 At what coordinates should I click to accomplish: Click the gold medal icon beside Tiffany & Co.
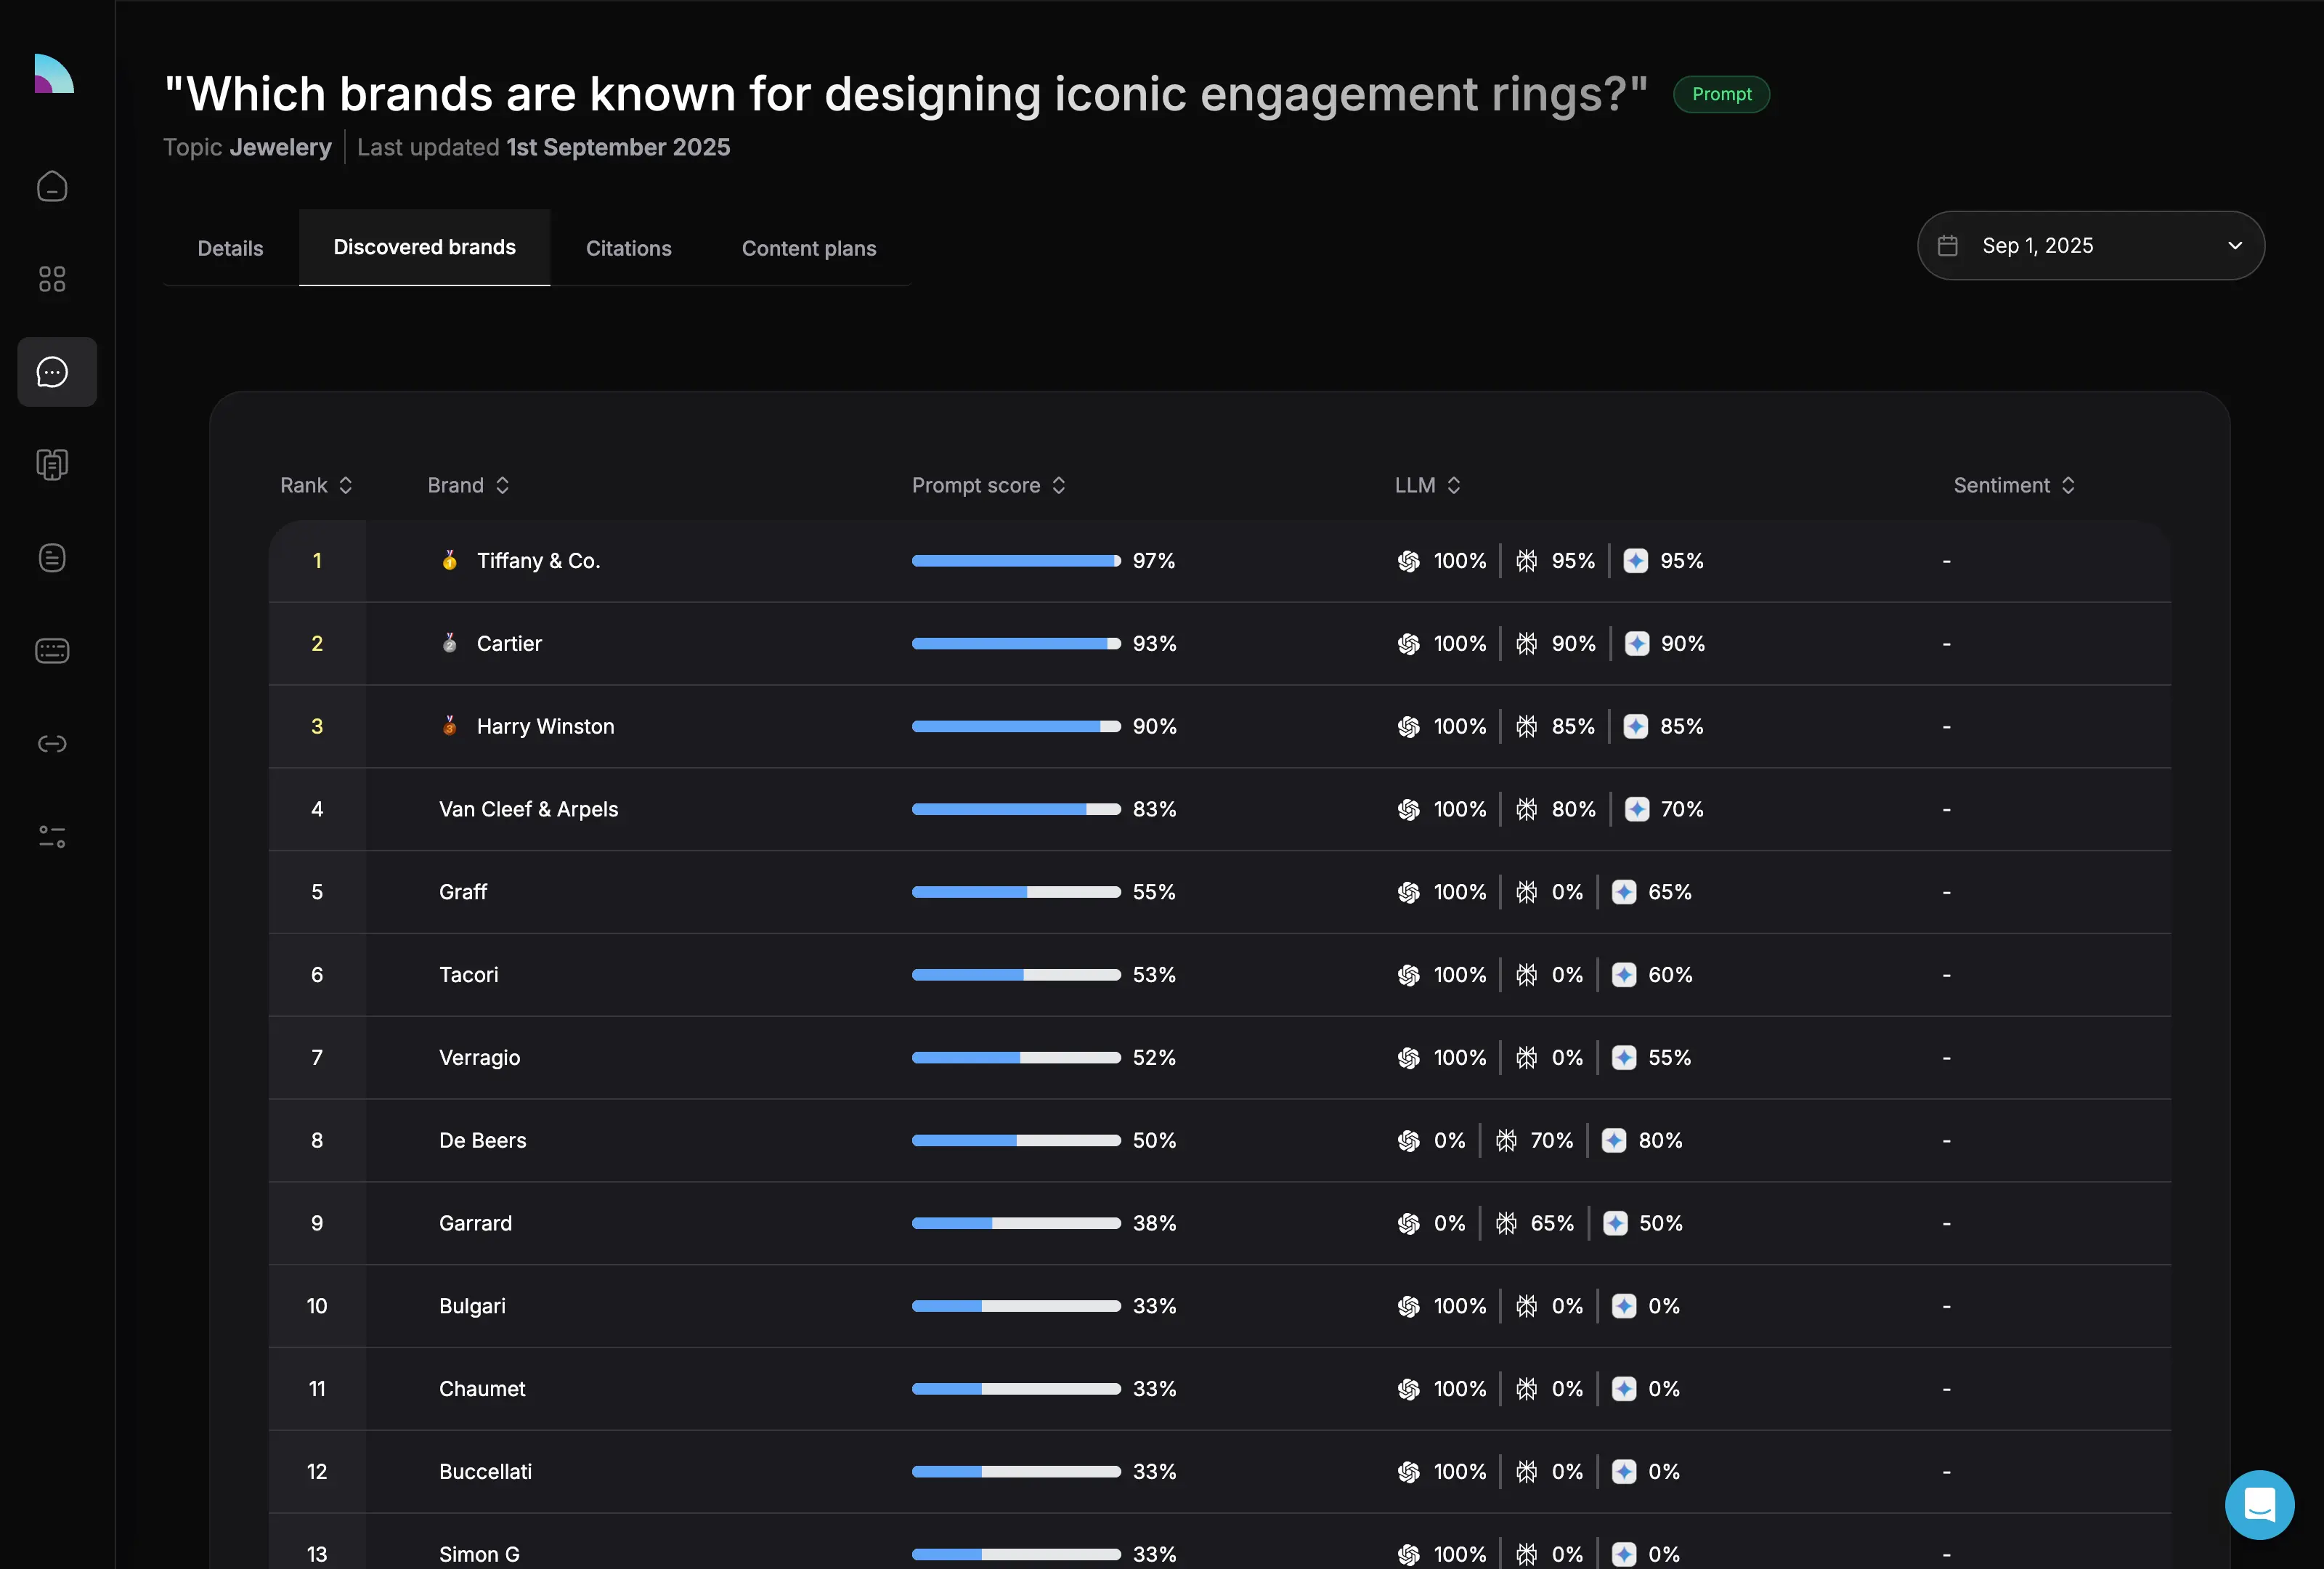tap(450, 560)
